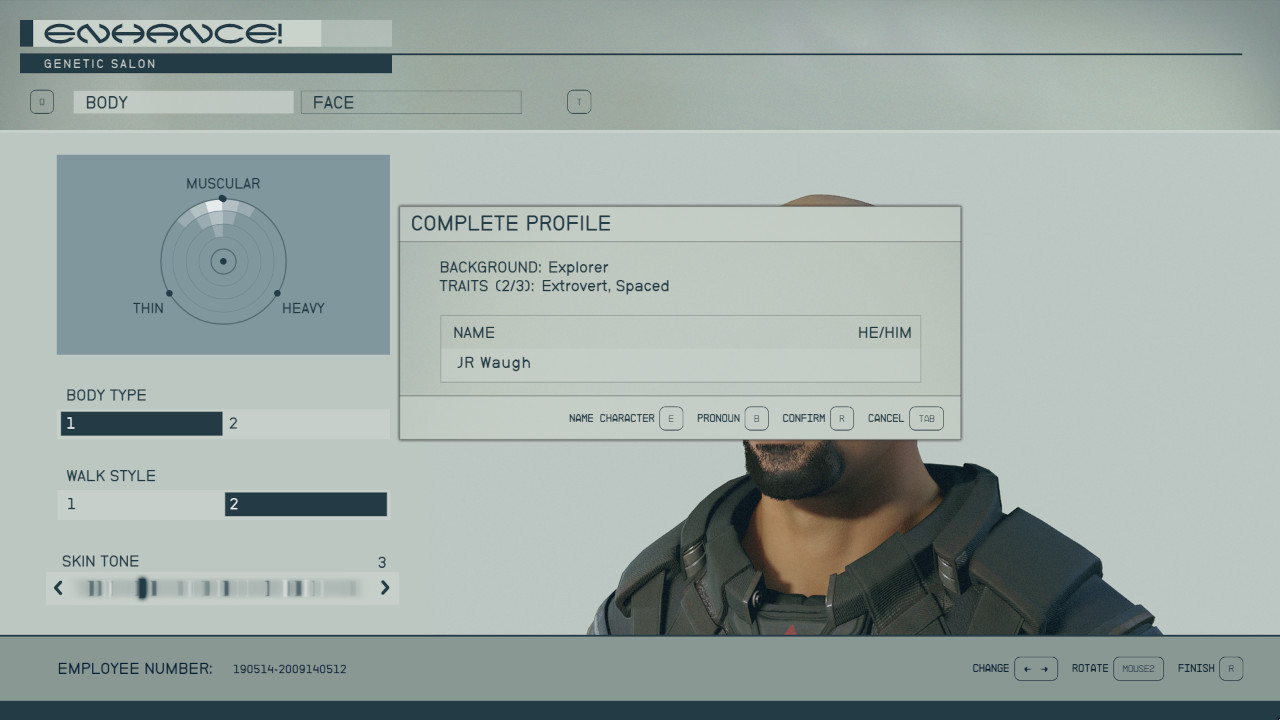1280x720 pixels.
Task: Select Body Type option 1
Action: click(140, 423)
